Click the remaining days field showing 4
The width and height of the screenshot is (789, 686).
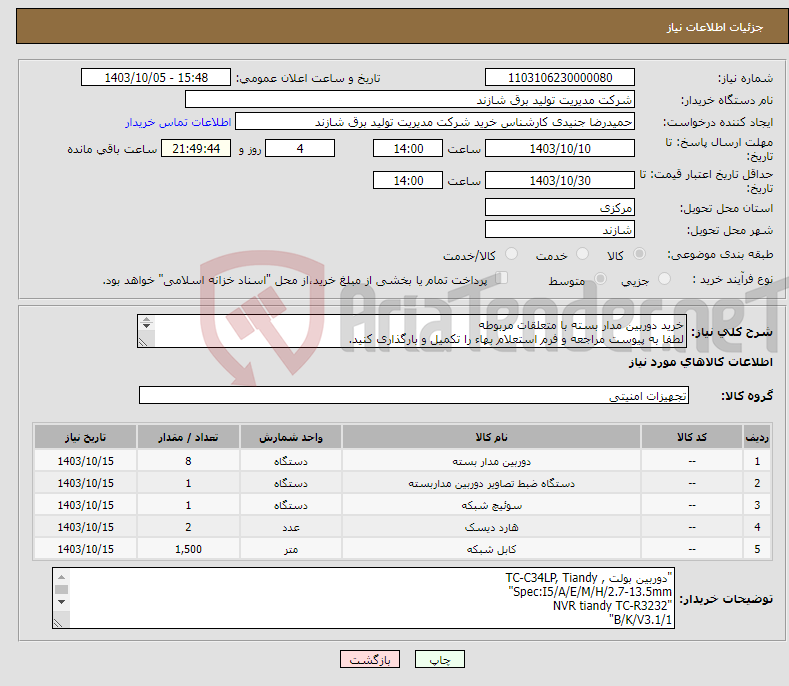(x=300, y=148)
